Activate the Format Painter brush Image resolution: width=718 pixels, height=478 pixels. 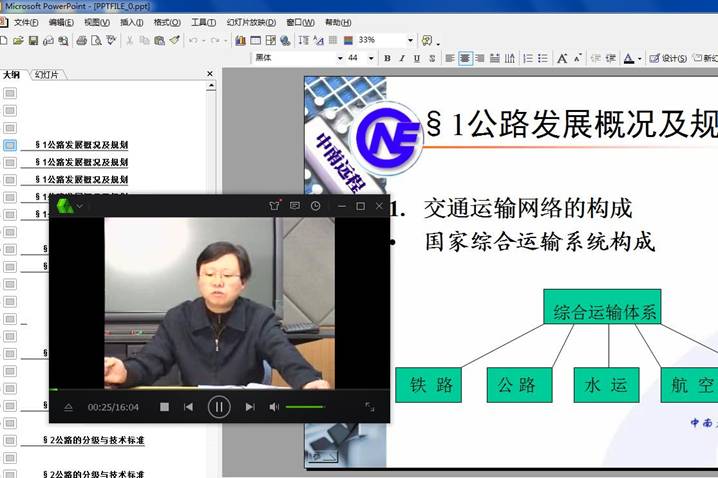pos(174,41)
